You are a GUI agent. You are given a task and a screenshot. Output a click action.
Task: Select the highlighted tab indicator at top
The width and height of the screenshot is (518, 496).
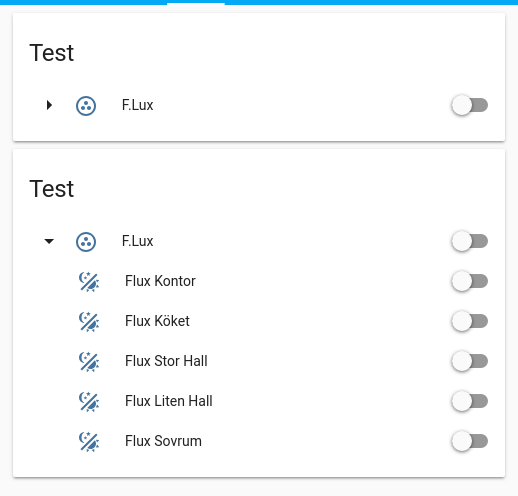[x=196, y=3]
